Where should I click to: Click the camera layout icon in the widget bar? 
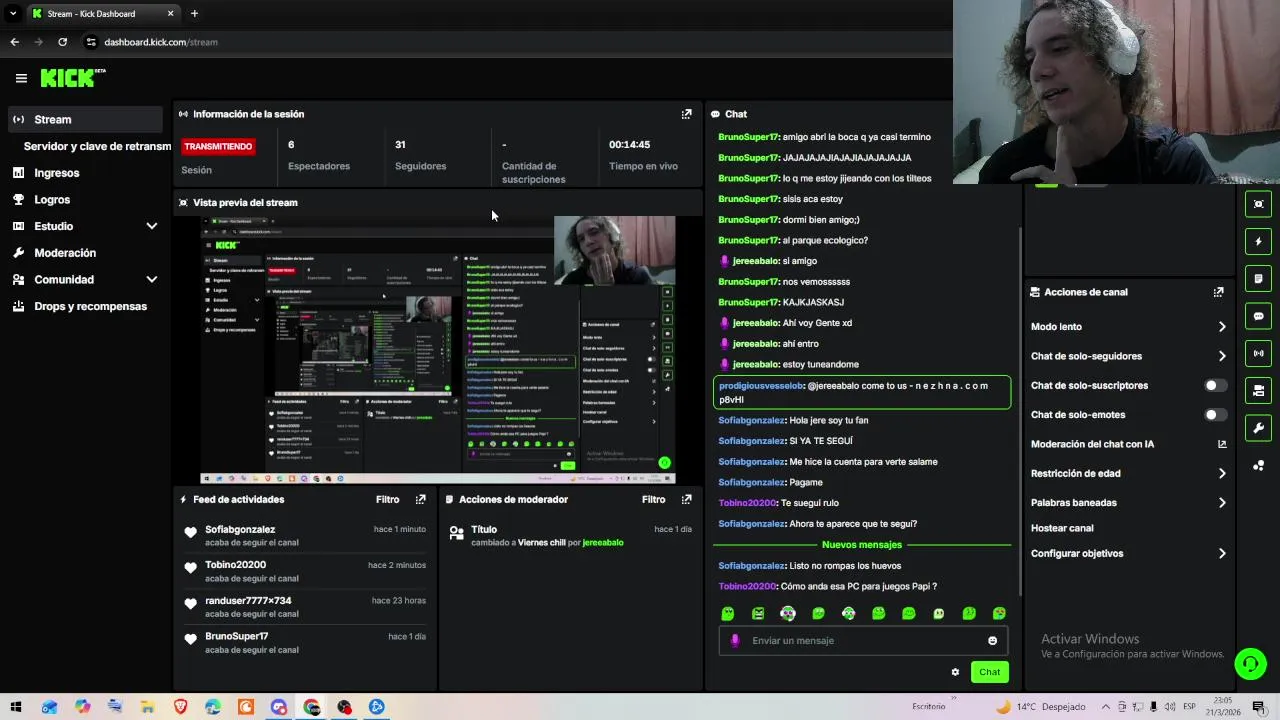1258,390
